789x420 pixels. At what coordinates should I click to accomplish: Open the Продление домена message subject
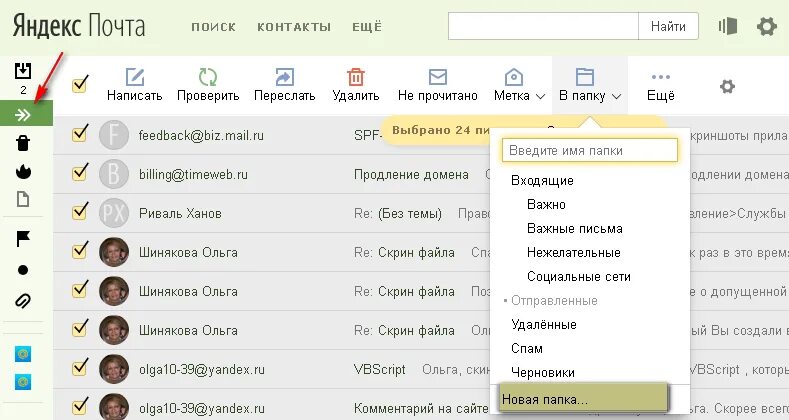411,175
